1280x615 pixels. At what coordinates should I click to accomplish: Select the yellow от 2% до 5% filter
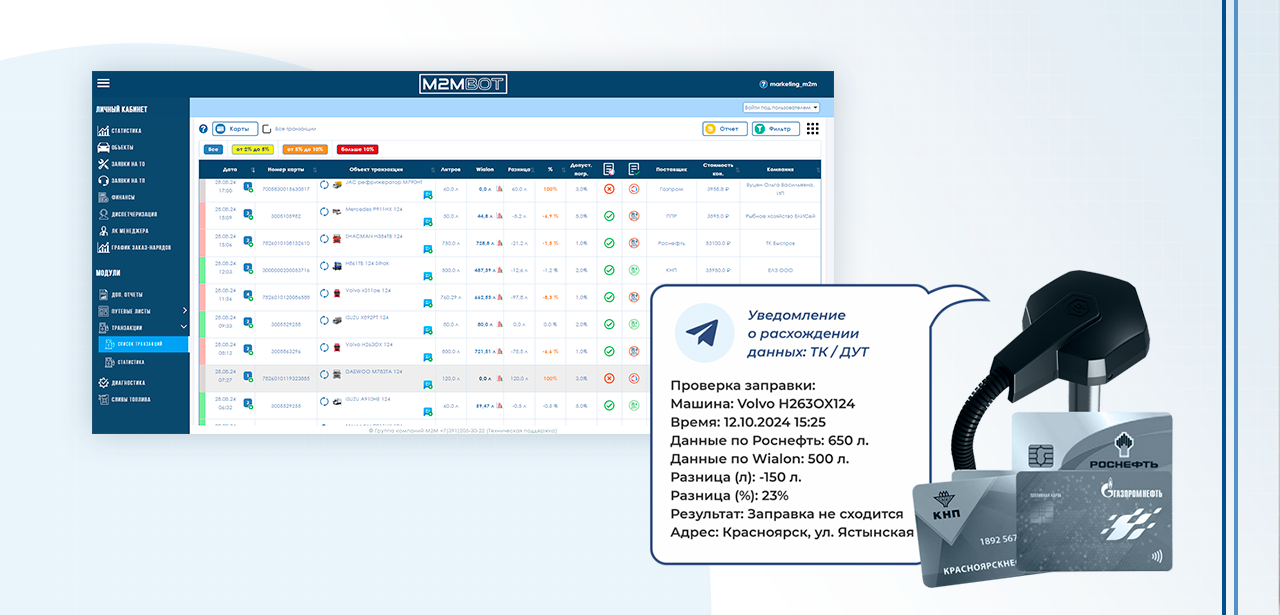(252, 149)
